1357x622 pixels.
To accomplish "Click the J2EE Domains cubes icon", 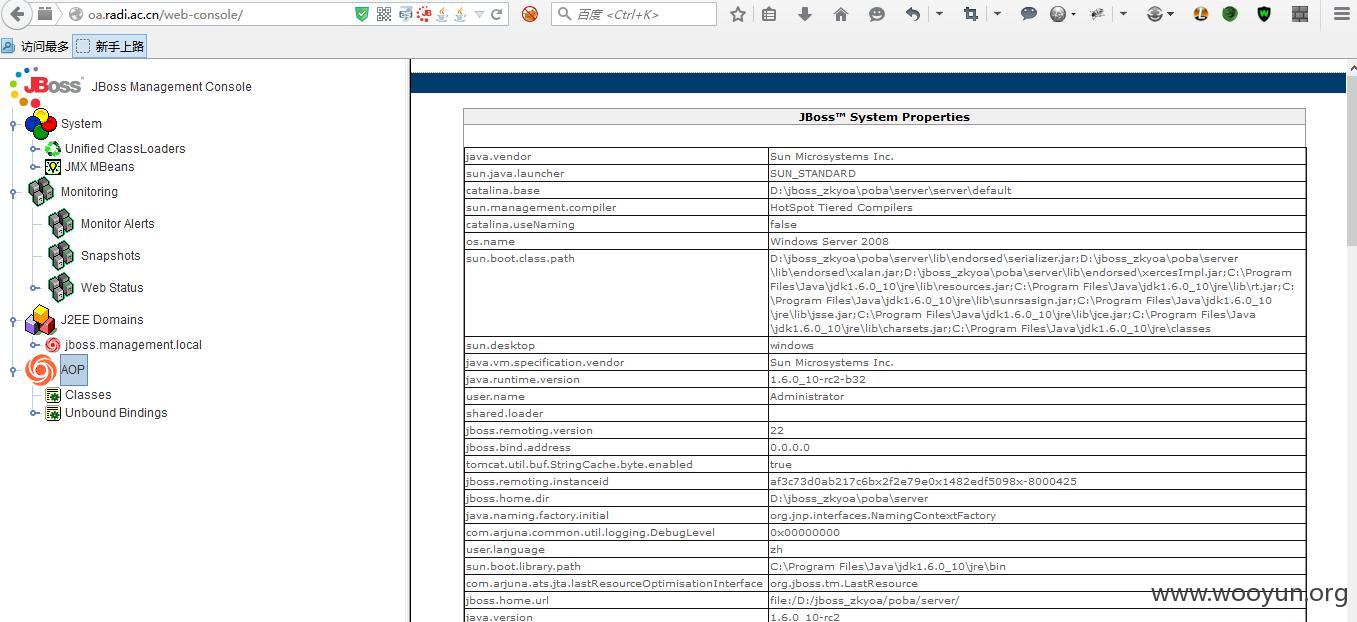I will pyautogui.click(x=41, y=320).
